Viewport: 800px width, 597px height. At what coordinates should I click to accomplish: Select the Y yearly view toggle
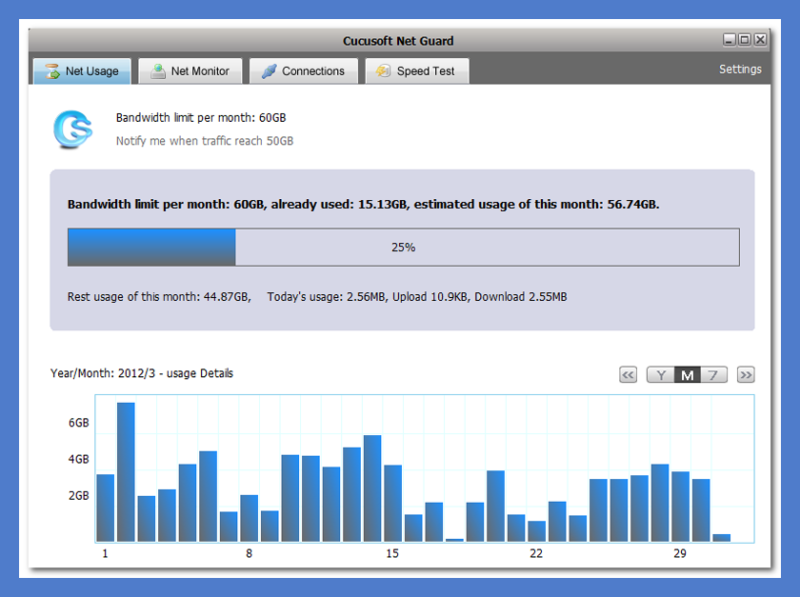point(660,374)
